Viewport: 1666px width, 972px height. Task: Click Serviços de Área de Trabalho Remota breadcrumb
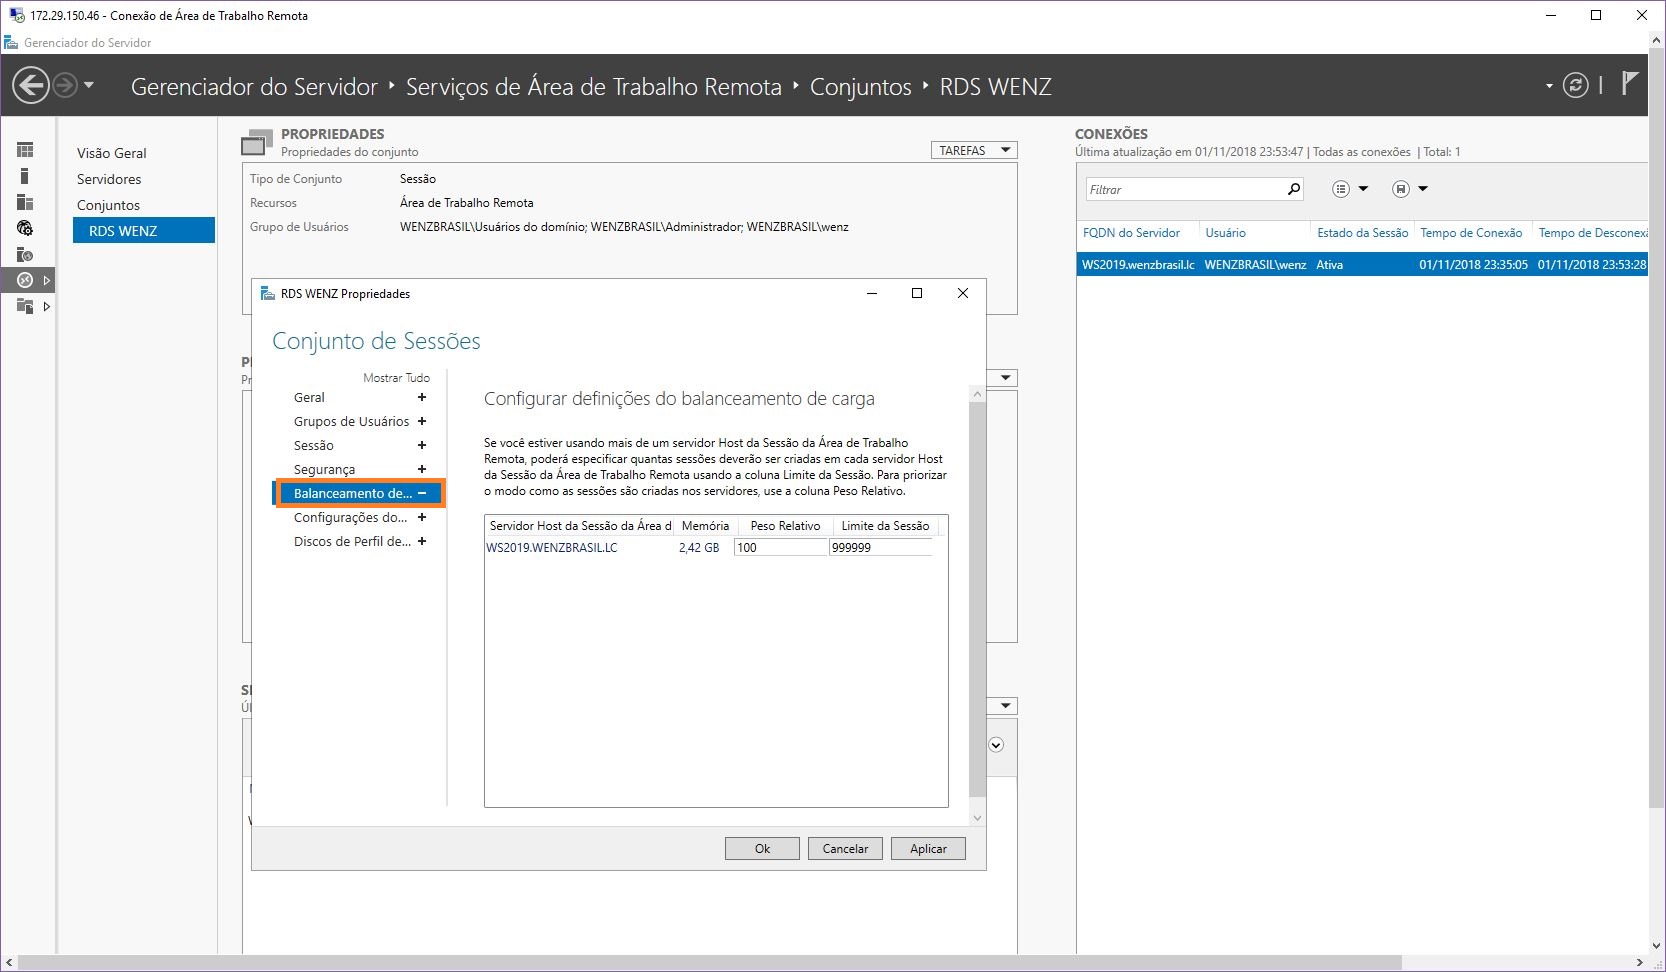[x=594, y=86]
